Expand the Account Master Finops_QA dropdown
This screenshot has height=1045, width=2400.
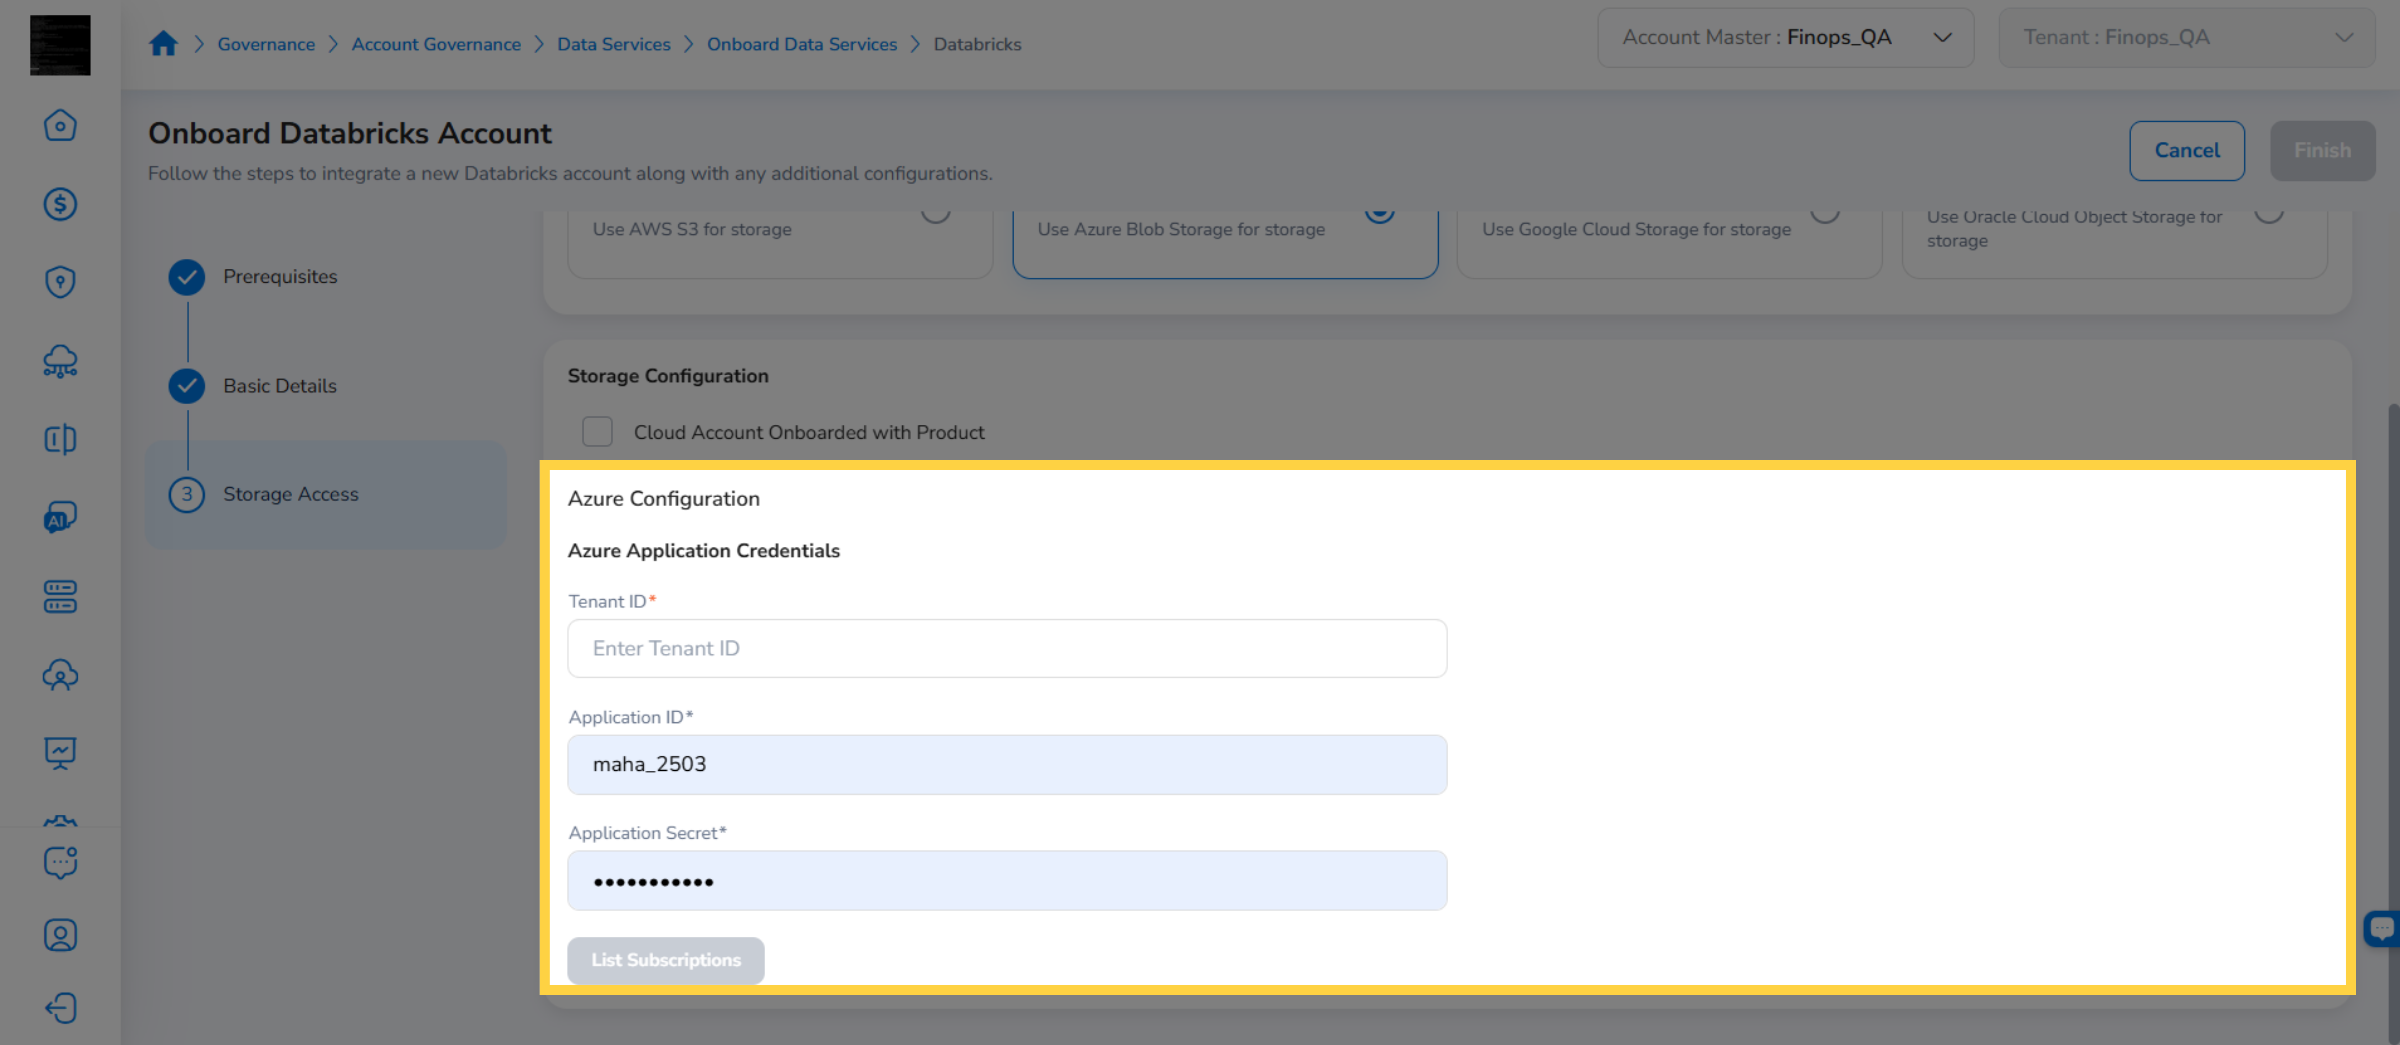1785,38
